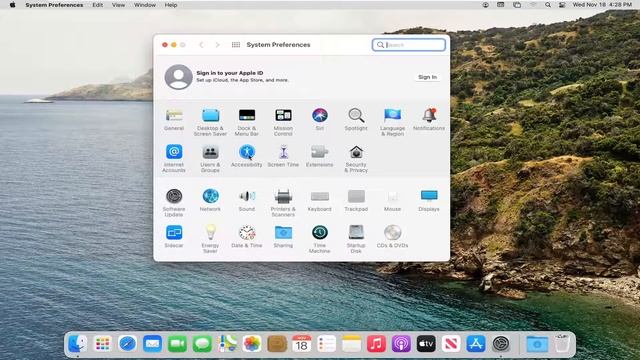
Task: Open Siri preferences
Action: [320, 119]
